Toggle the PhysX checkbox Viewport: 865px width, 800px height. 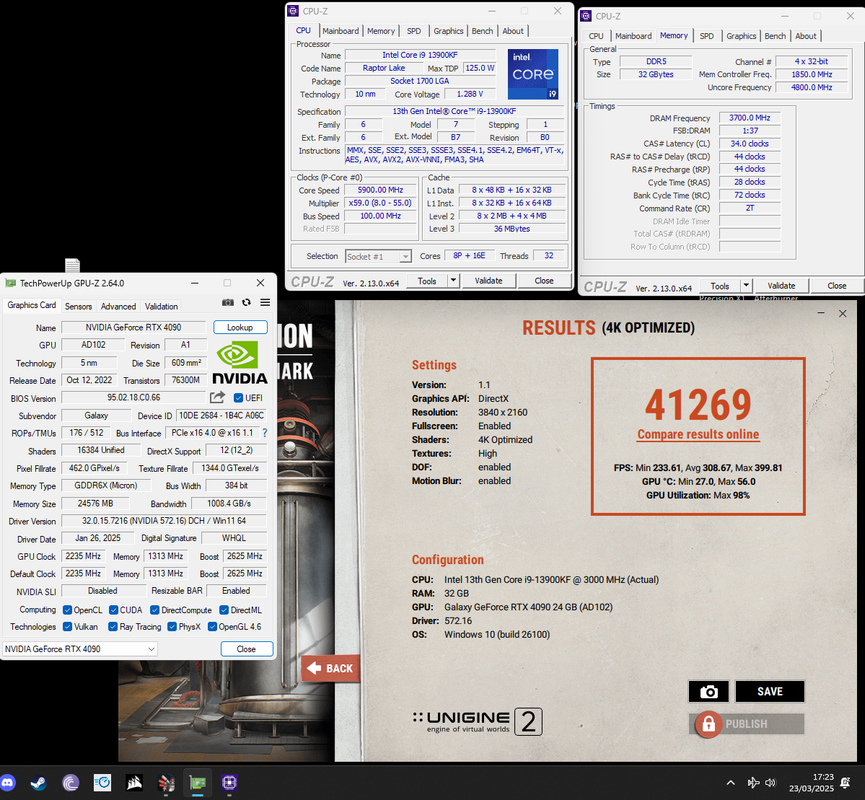pyautogui.click(x=172, y=626)
